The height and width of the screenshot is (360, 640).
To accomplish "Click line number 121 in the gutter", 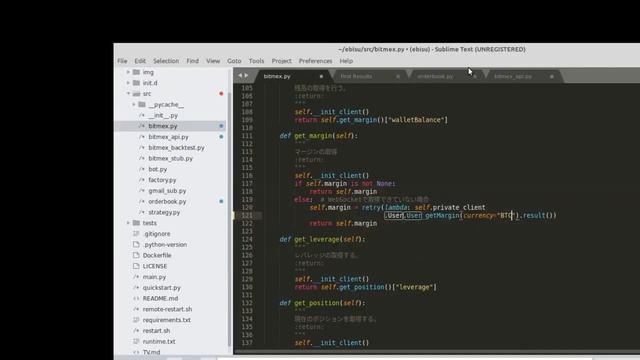I will click(247, 216).
